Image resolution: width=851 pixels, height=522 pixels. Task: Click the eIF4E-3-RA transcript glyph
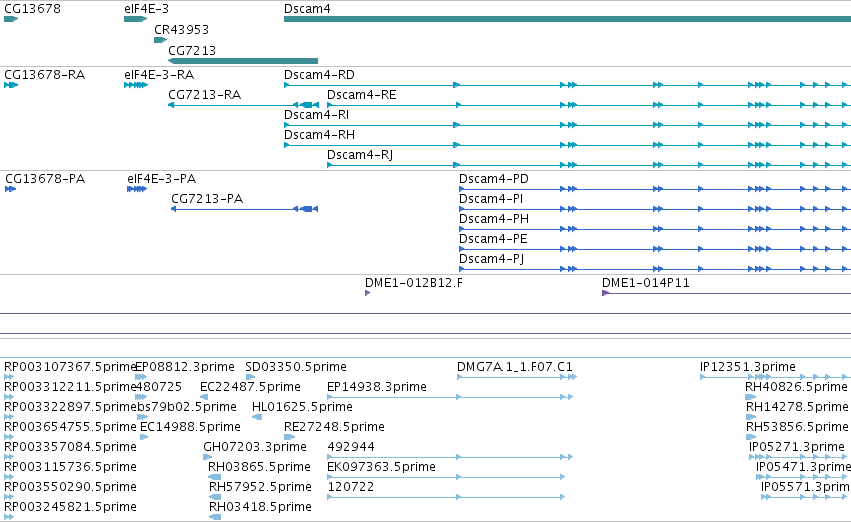[136, 85]
